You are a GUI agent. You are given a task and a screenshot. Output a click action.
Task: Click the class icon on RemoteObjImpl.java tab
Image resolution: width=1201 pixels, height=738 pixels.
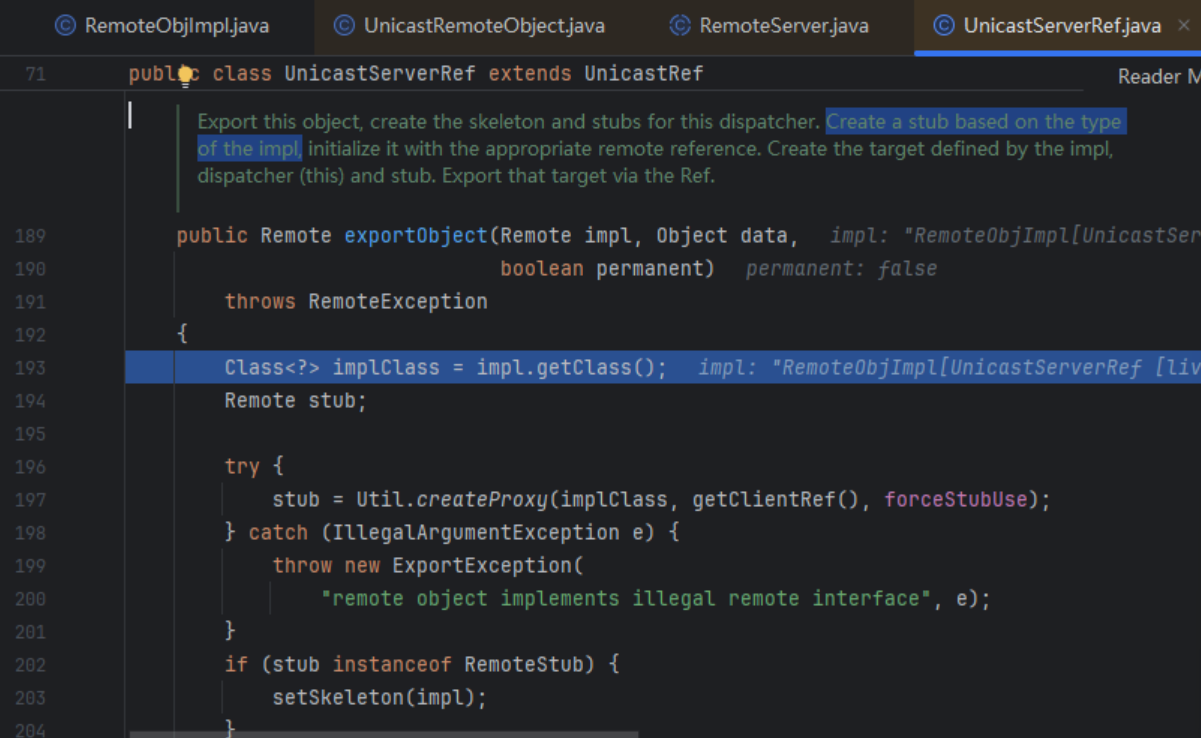(x=66, y=26)
